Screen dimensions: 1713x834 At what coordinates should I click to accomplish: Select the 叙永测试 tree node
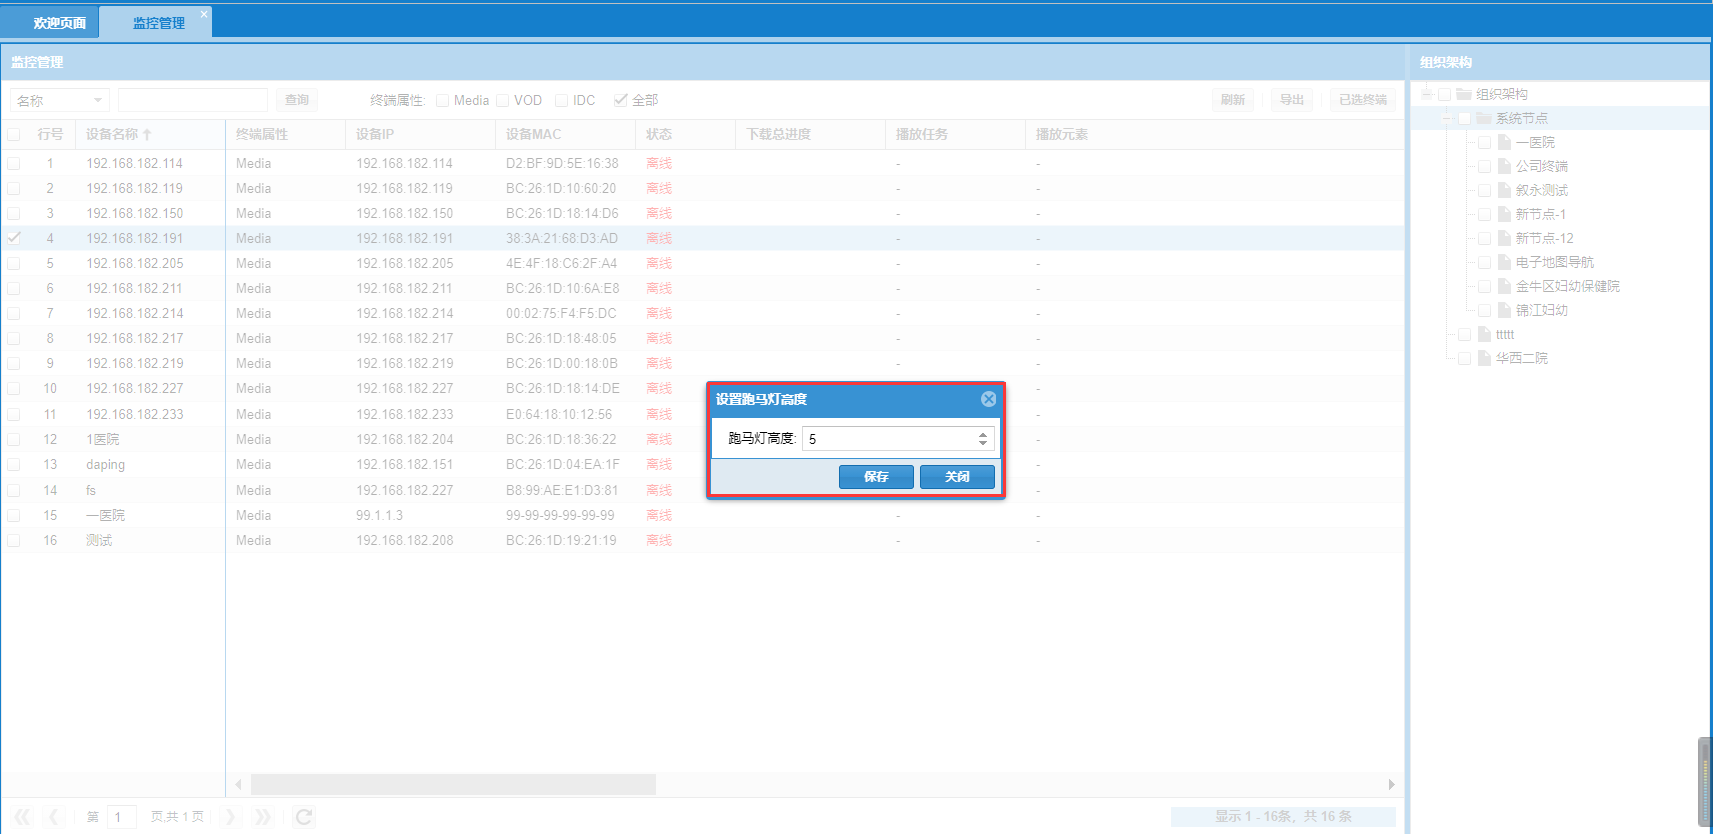click(1541, 190)
